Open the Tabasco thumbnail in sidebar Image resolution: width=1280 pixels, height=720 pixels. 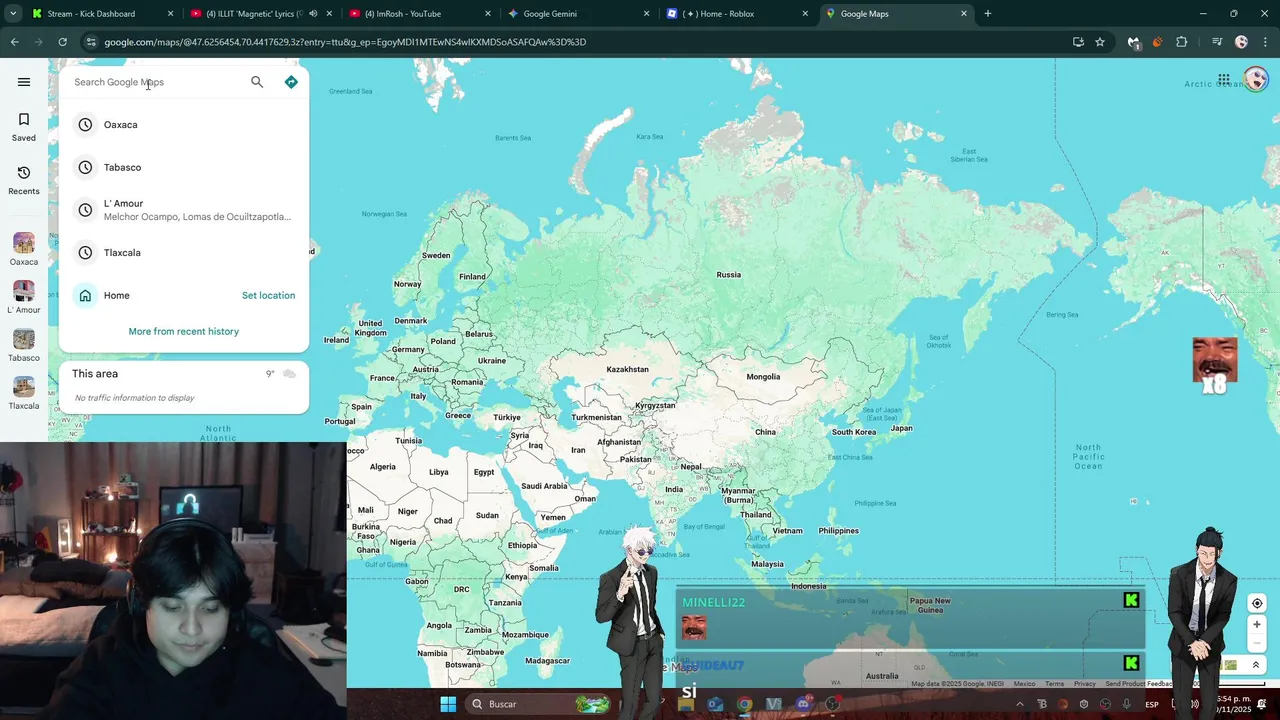tap(24, 345)
